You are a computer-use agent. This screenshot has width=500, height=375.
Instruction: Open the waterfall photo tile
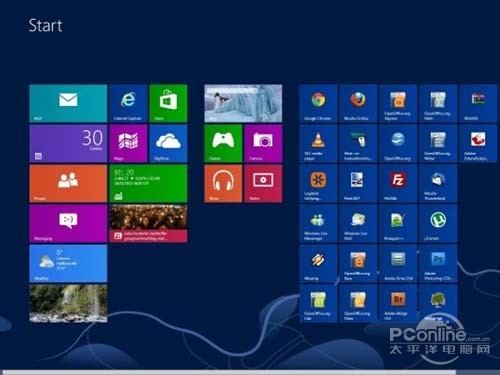pos(68,303)
